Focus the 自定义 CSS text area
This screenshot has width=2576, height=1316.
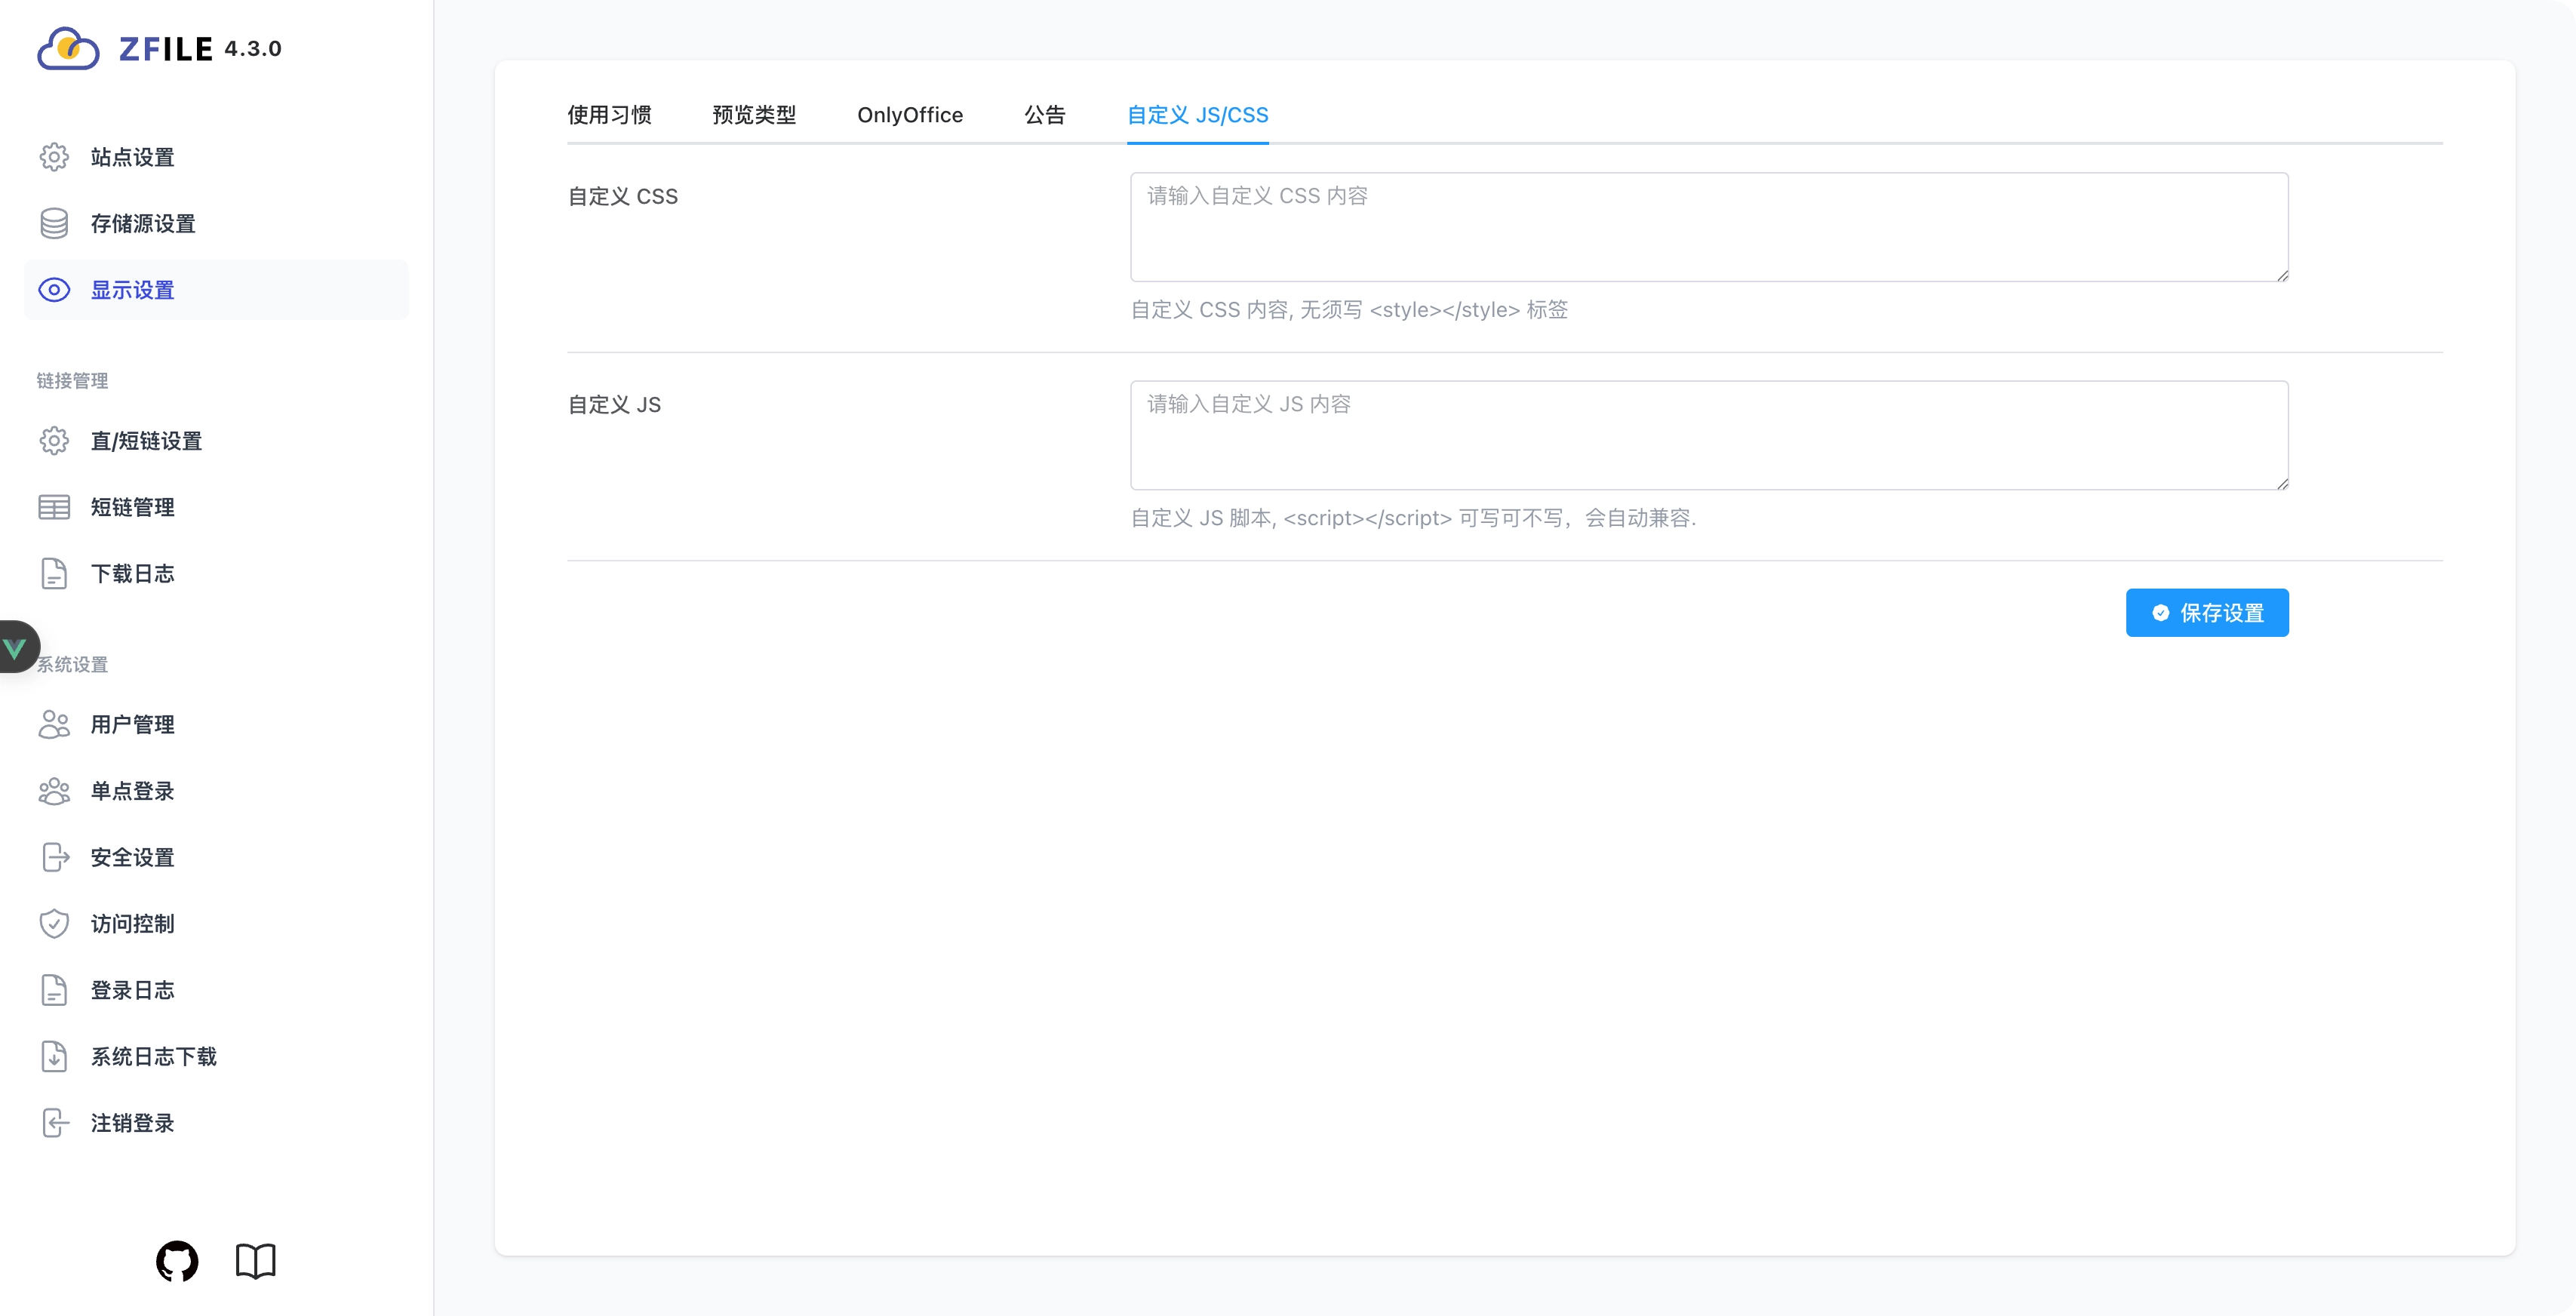click(1709, 227)
